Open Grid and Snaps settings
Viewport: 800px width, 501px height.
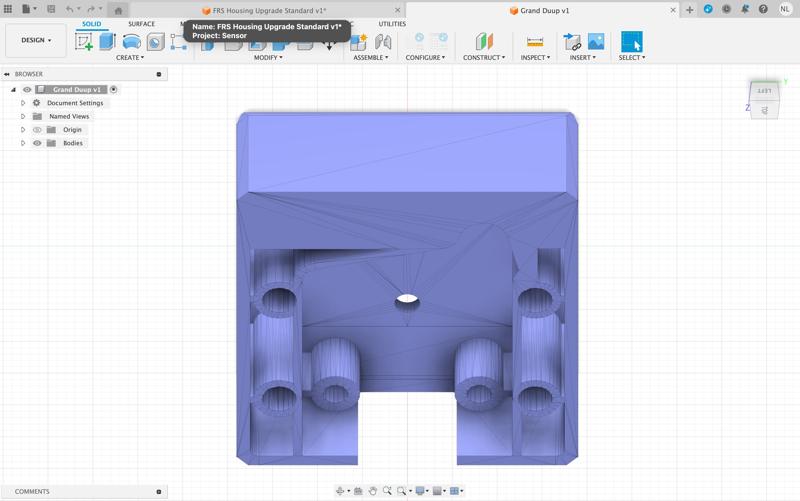(437, 491)
